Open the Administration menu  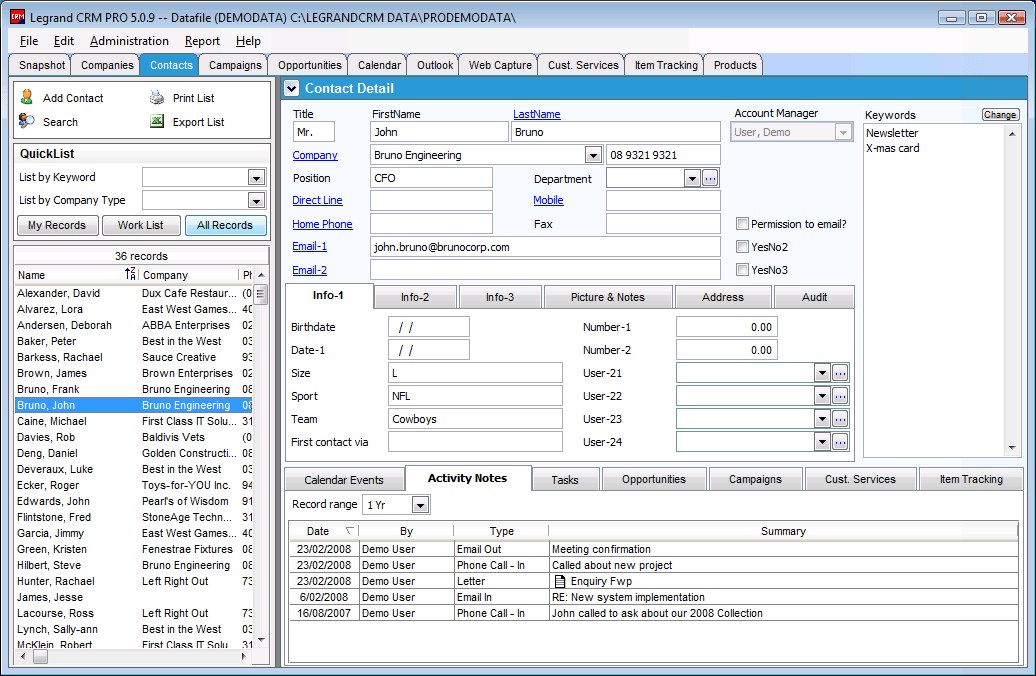(x=130, y=41)
